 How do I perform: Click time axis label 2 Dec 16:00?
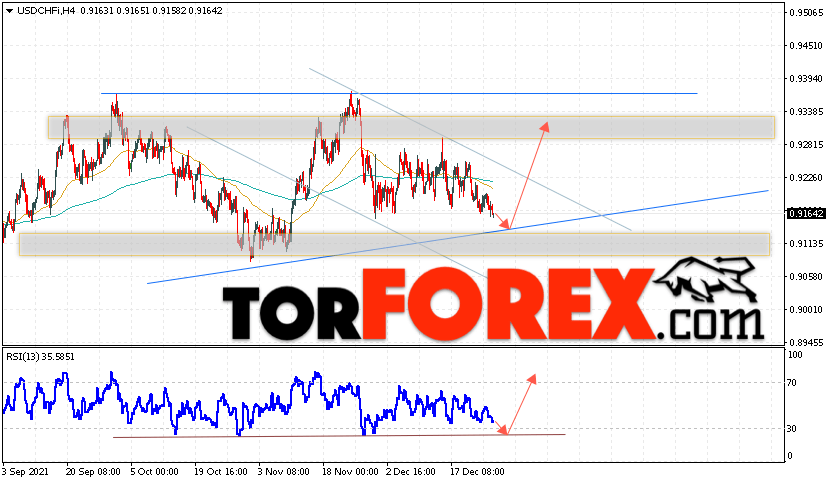tap(411, 471)
